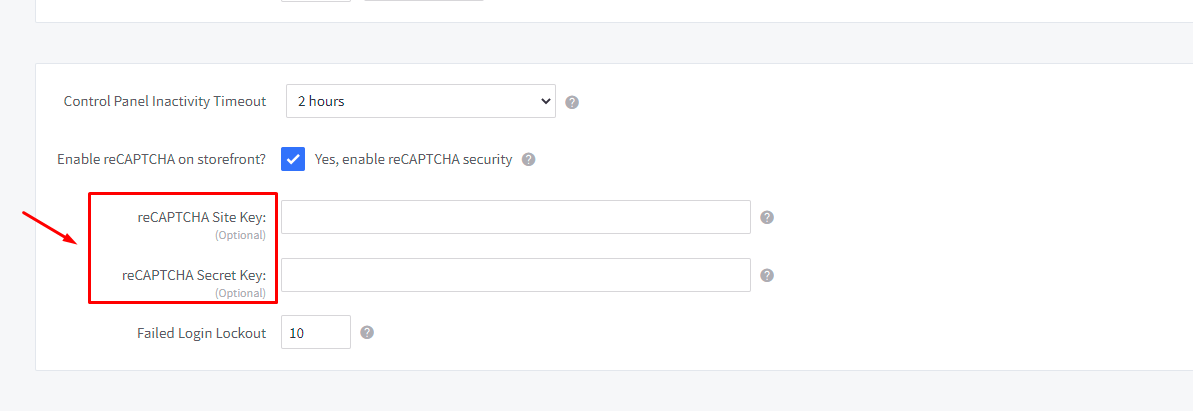Click "Enable reCAPTCHA on storefront?" label
The image size is (1193, 411).
(161, 159)
